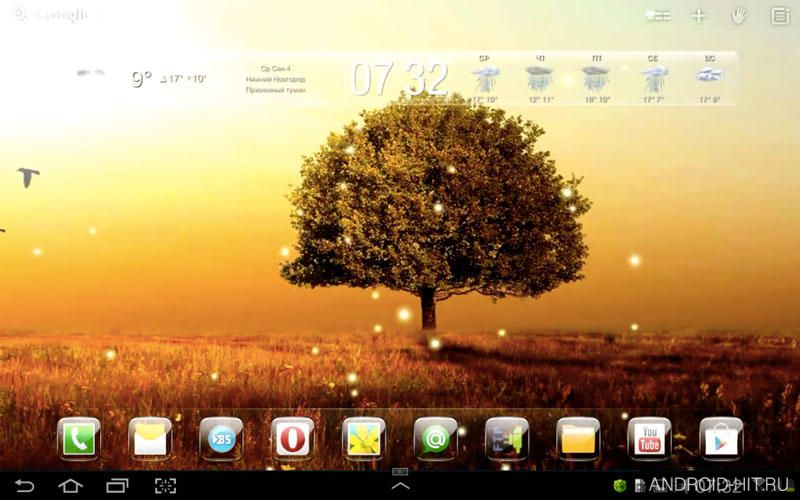Tap the weather widget location text
The image size is (800, 500).
[276, 79]
